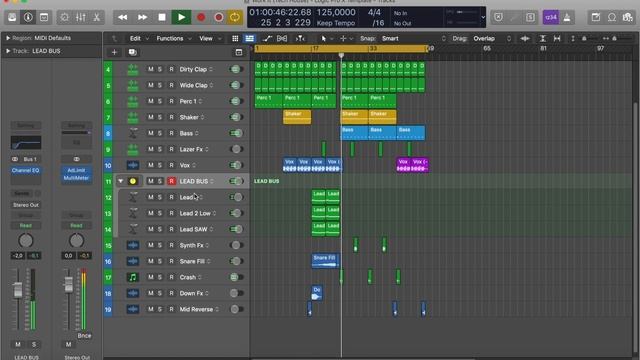The image size is (640, 360).
Task: Open the Edit menu in tracks area
Action: (135, 38)
